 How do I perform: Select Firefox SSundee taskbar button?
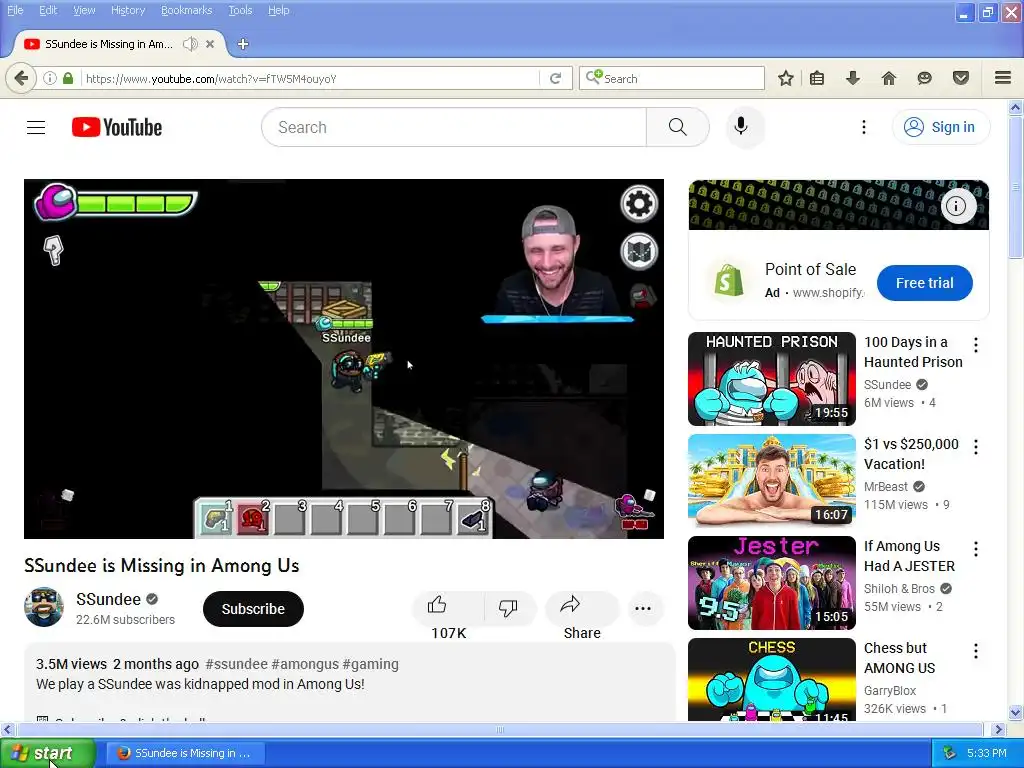tap(185, 753)
